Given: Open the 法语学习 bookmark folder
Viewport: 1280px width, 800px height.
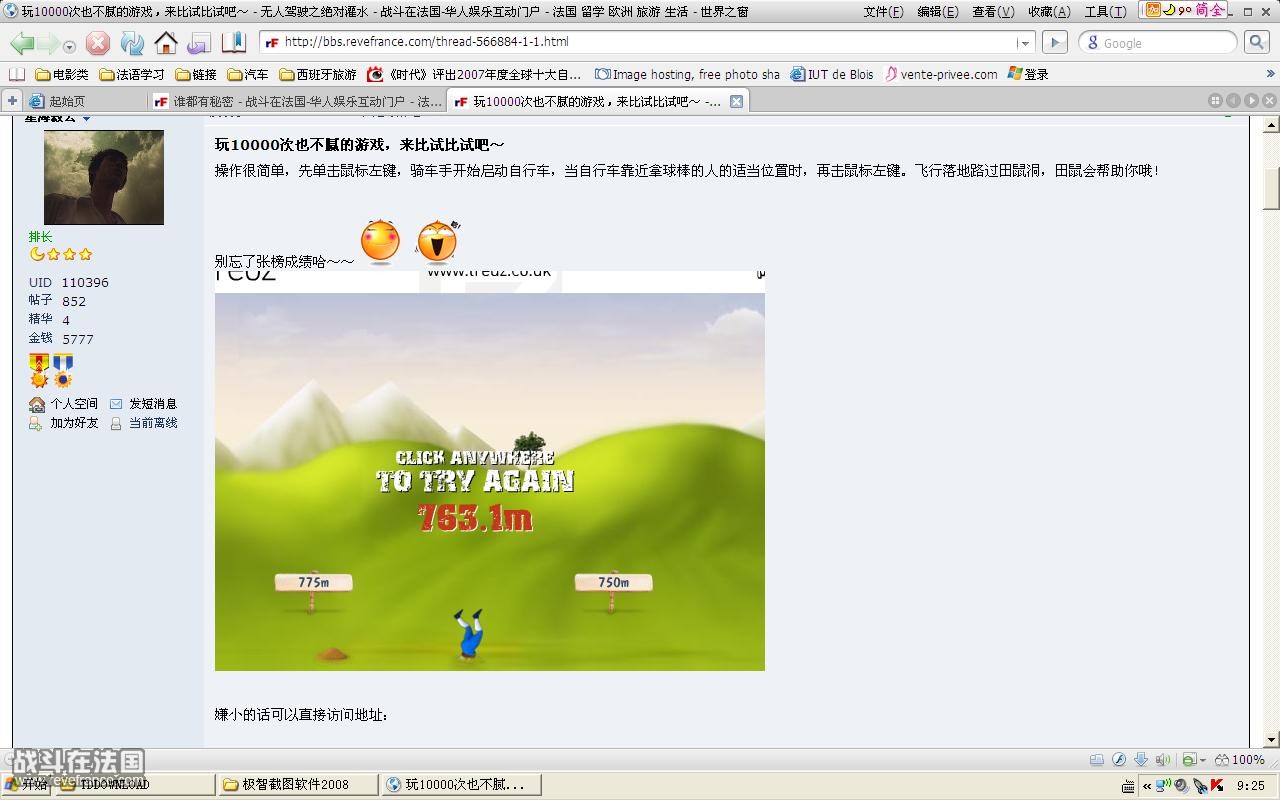Looking at the screenshot, I should [132, 74].
